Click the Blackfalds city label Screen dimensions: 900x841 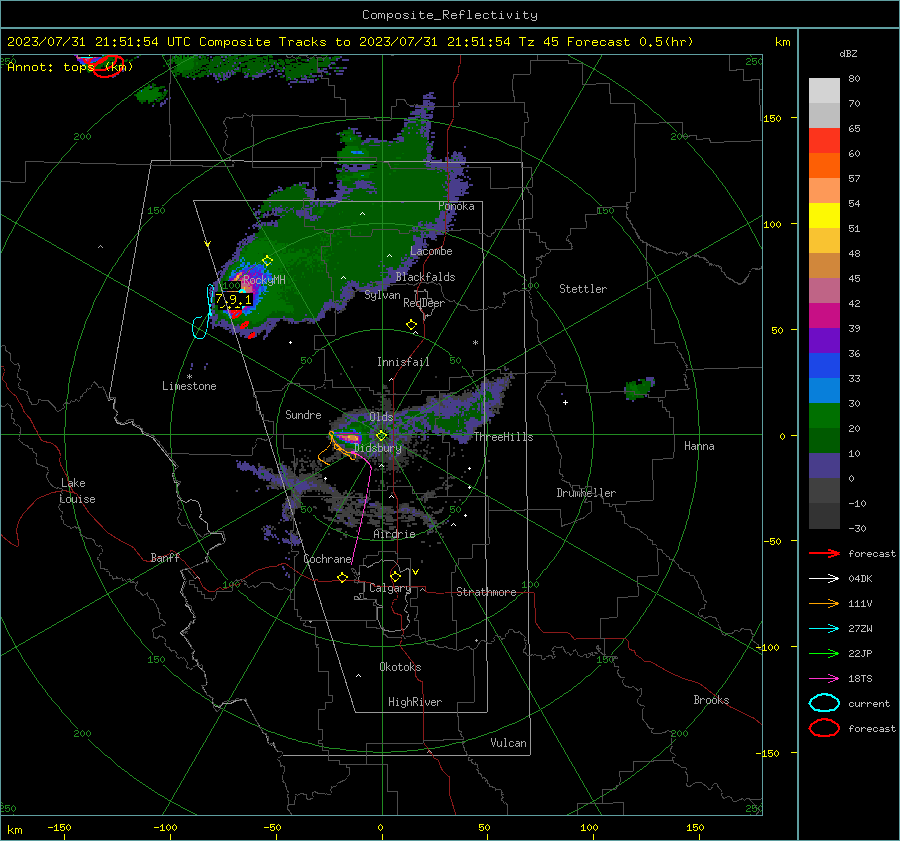click(425, 277)
